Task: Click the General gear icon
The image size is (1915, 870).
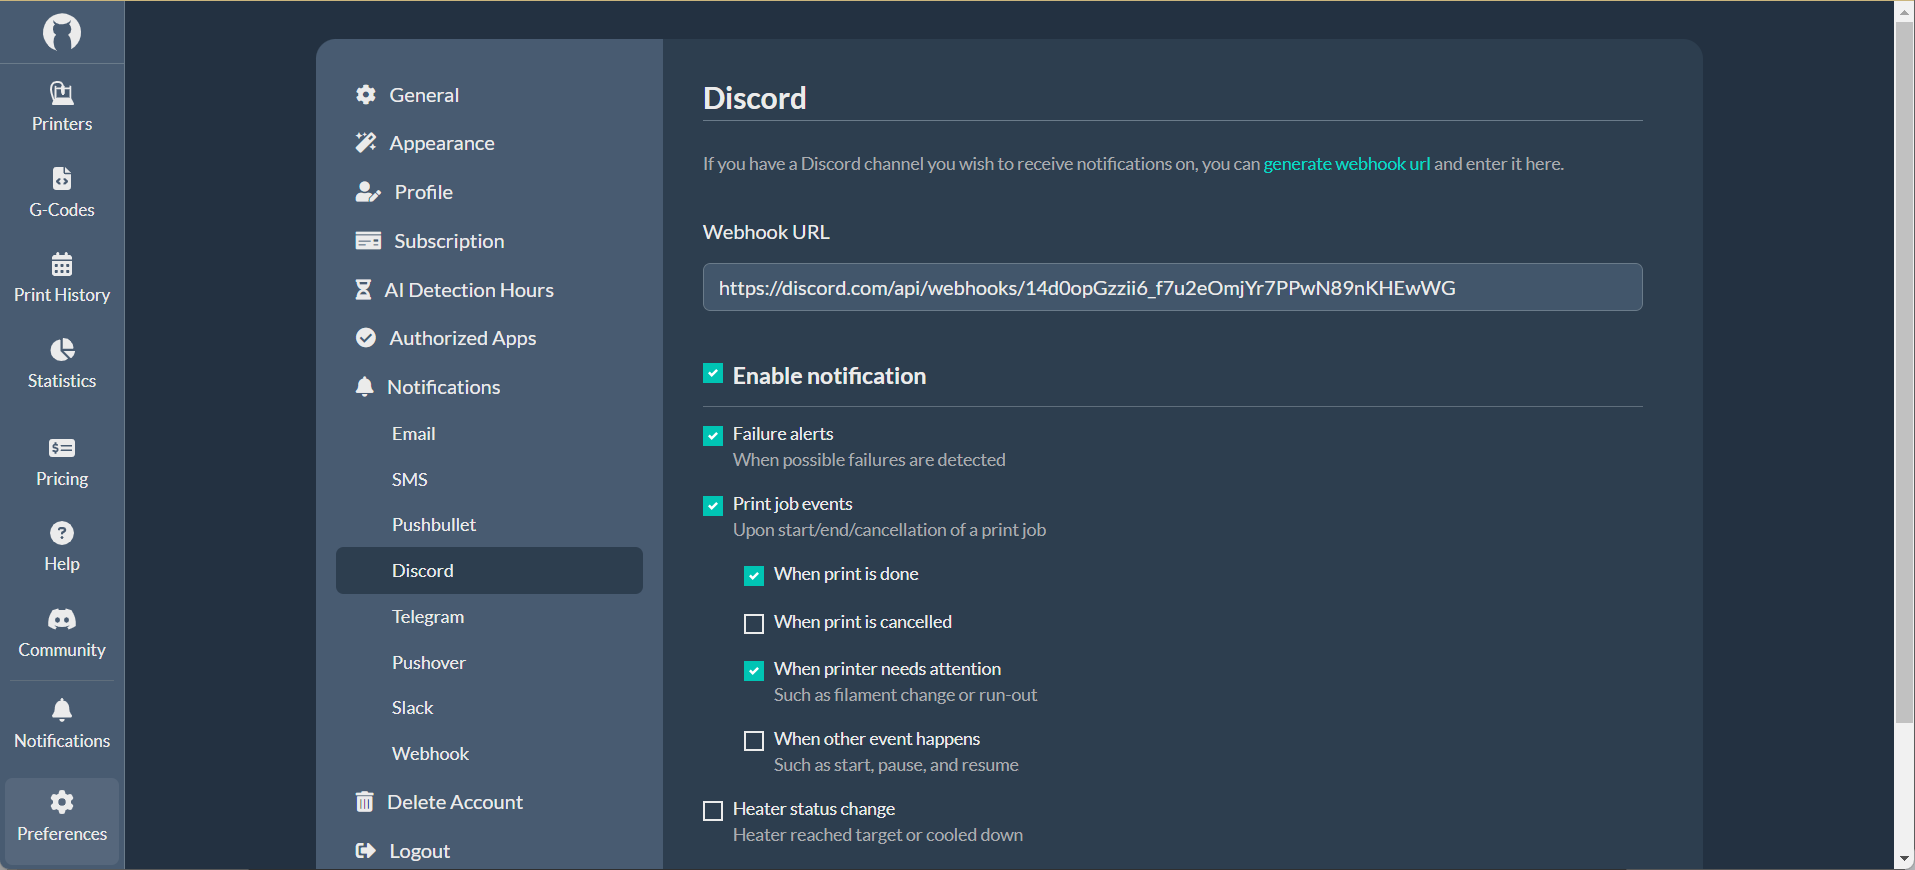Action: 366,95
